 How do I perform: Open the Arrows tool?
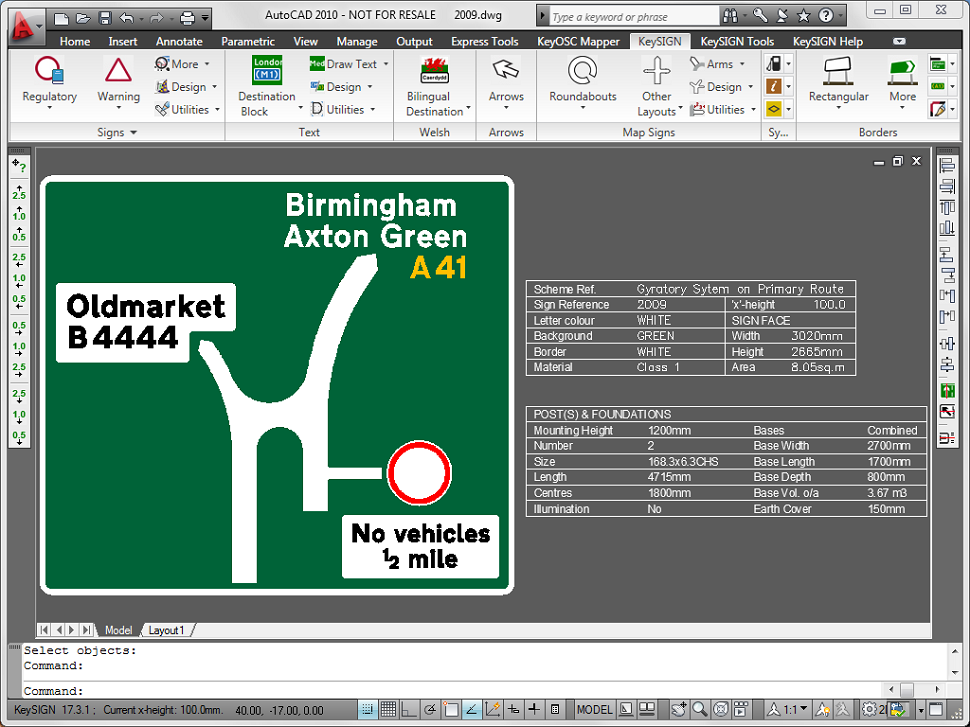506,84
